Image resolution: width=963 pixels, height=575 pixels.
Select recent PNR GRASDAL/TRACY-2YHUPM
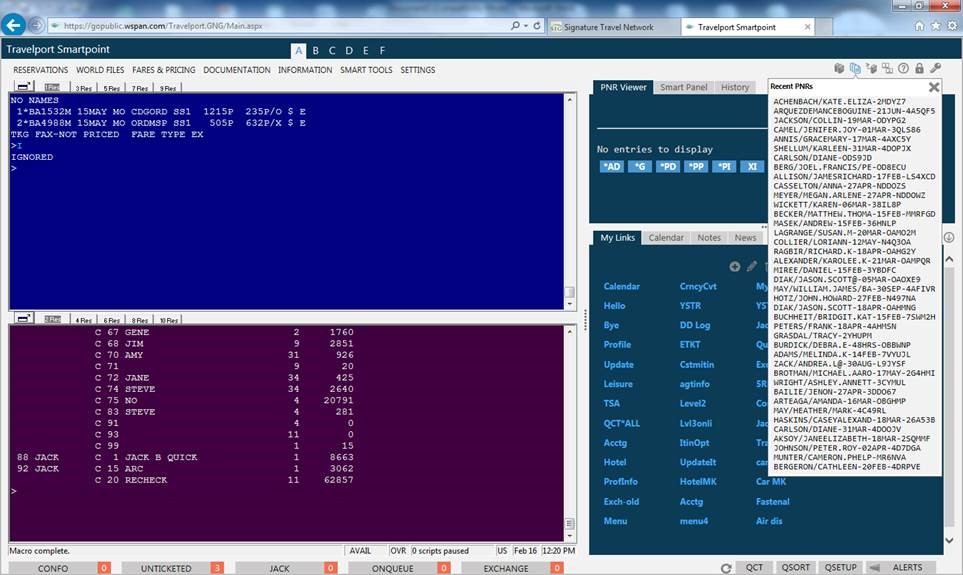[x=822, y=336]
